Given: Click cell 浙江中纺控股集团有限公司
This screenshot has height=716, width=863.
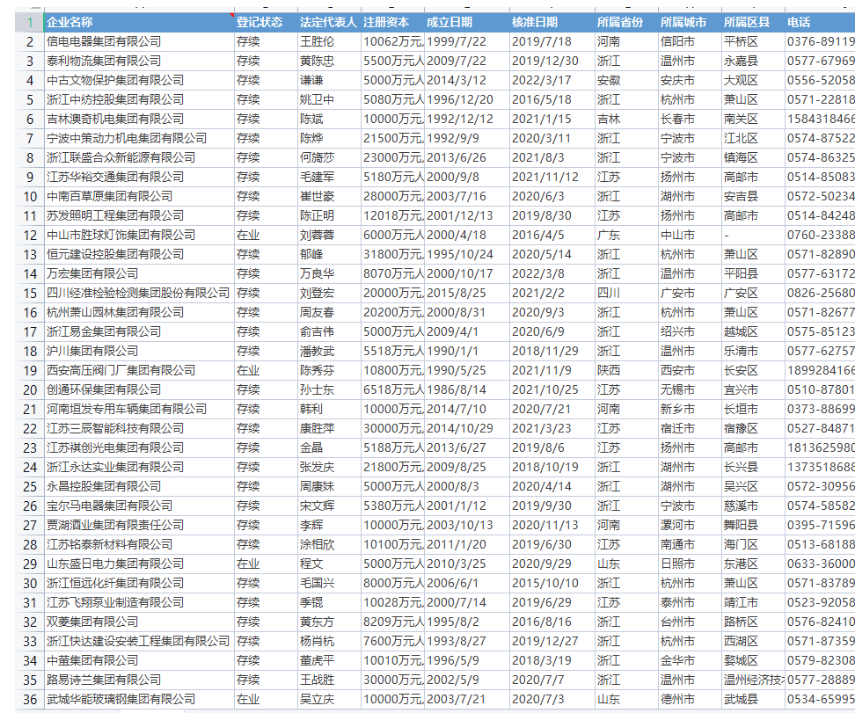Looking at the screenshot, I should pos(139,100).
